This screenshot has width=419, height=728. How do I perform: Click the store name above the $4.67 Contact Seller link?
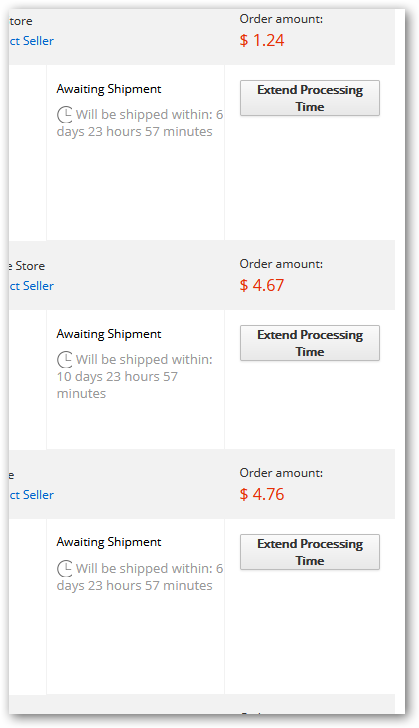point(27,266)
